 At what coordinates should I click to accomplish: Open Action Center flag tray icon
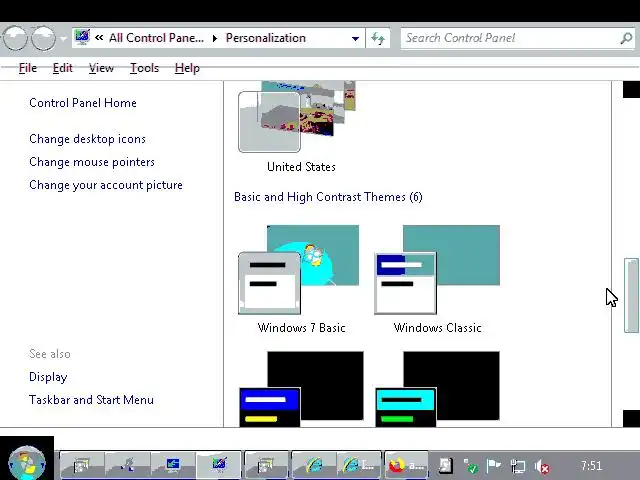494,465
